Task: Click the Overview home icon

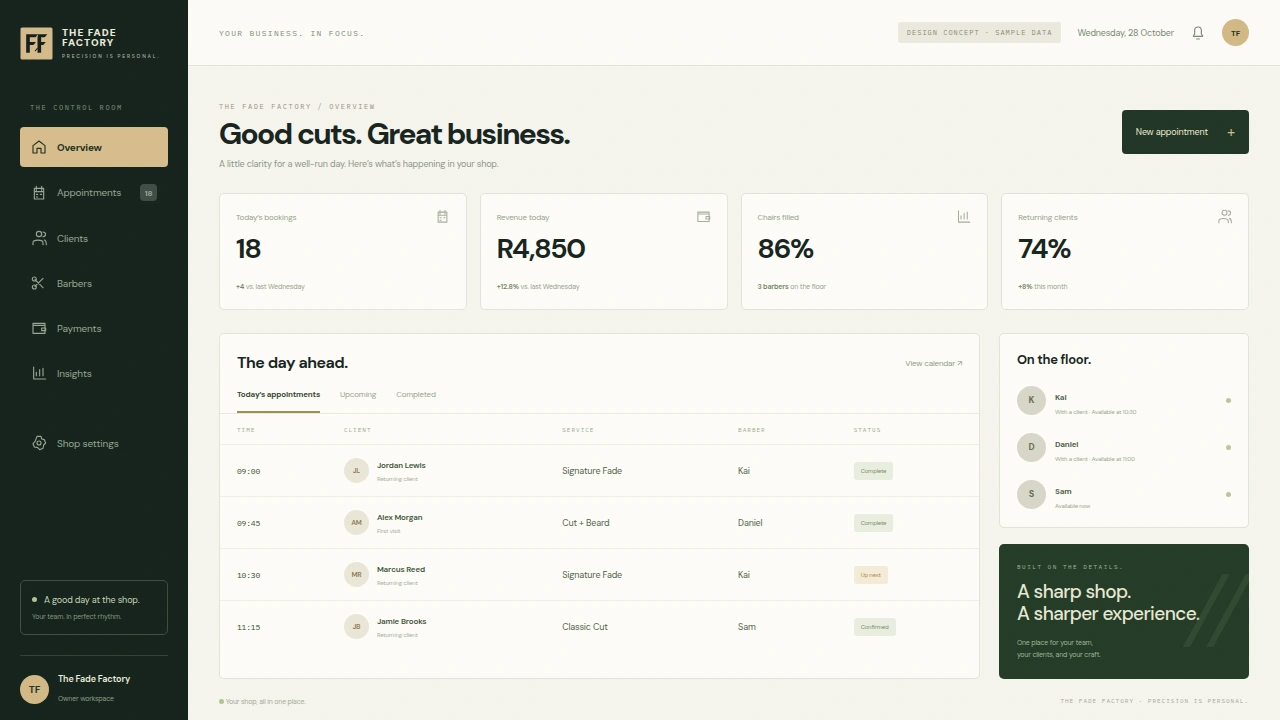Action: (x=39, y=147)
